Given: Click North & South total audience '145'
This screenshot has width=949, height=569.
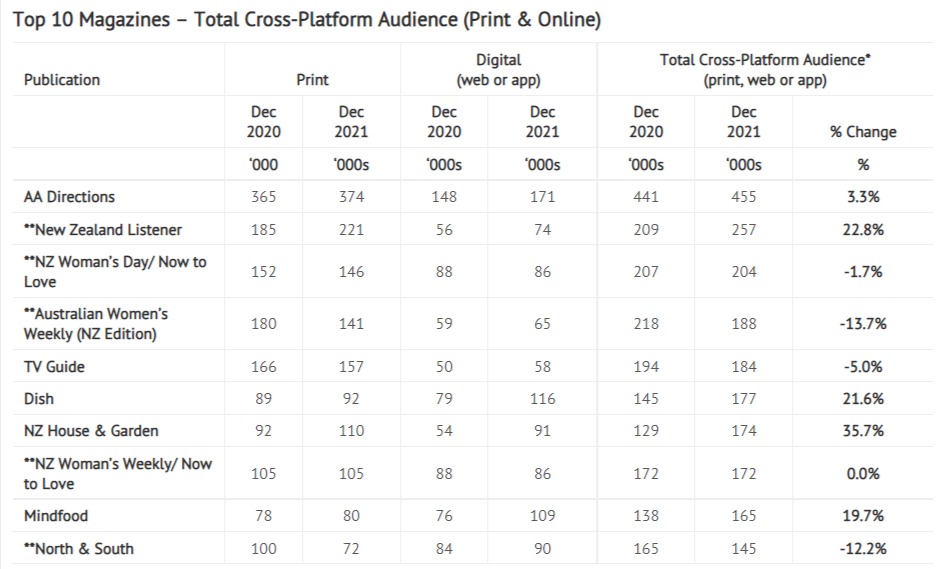Looking at the screenshot, I should (743, 549).
